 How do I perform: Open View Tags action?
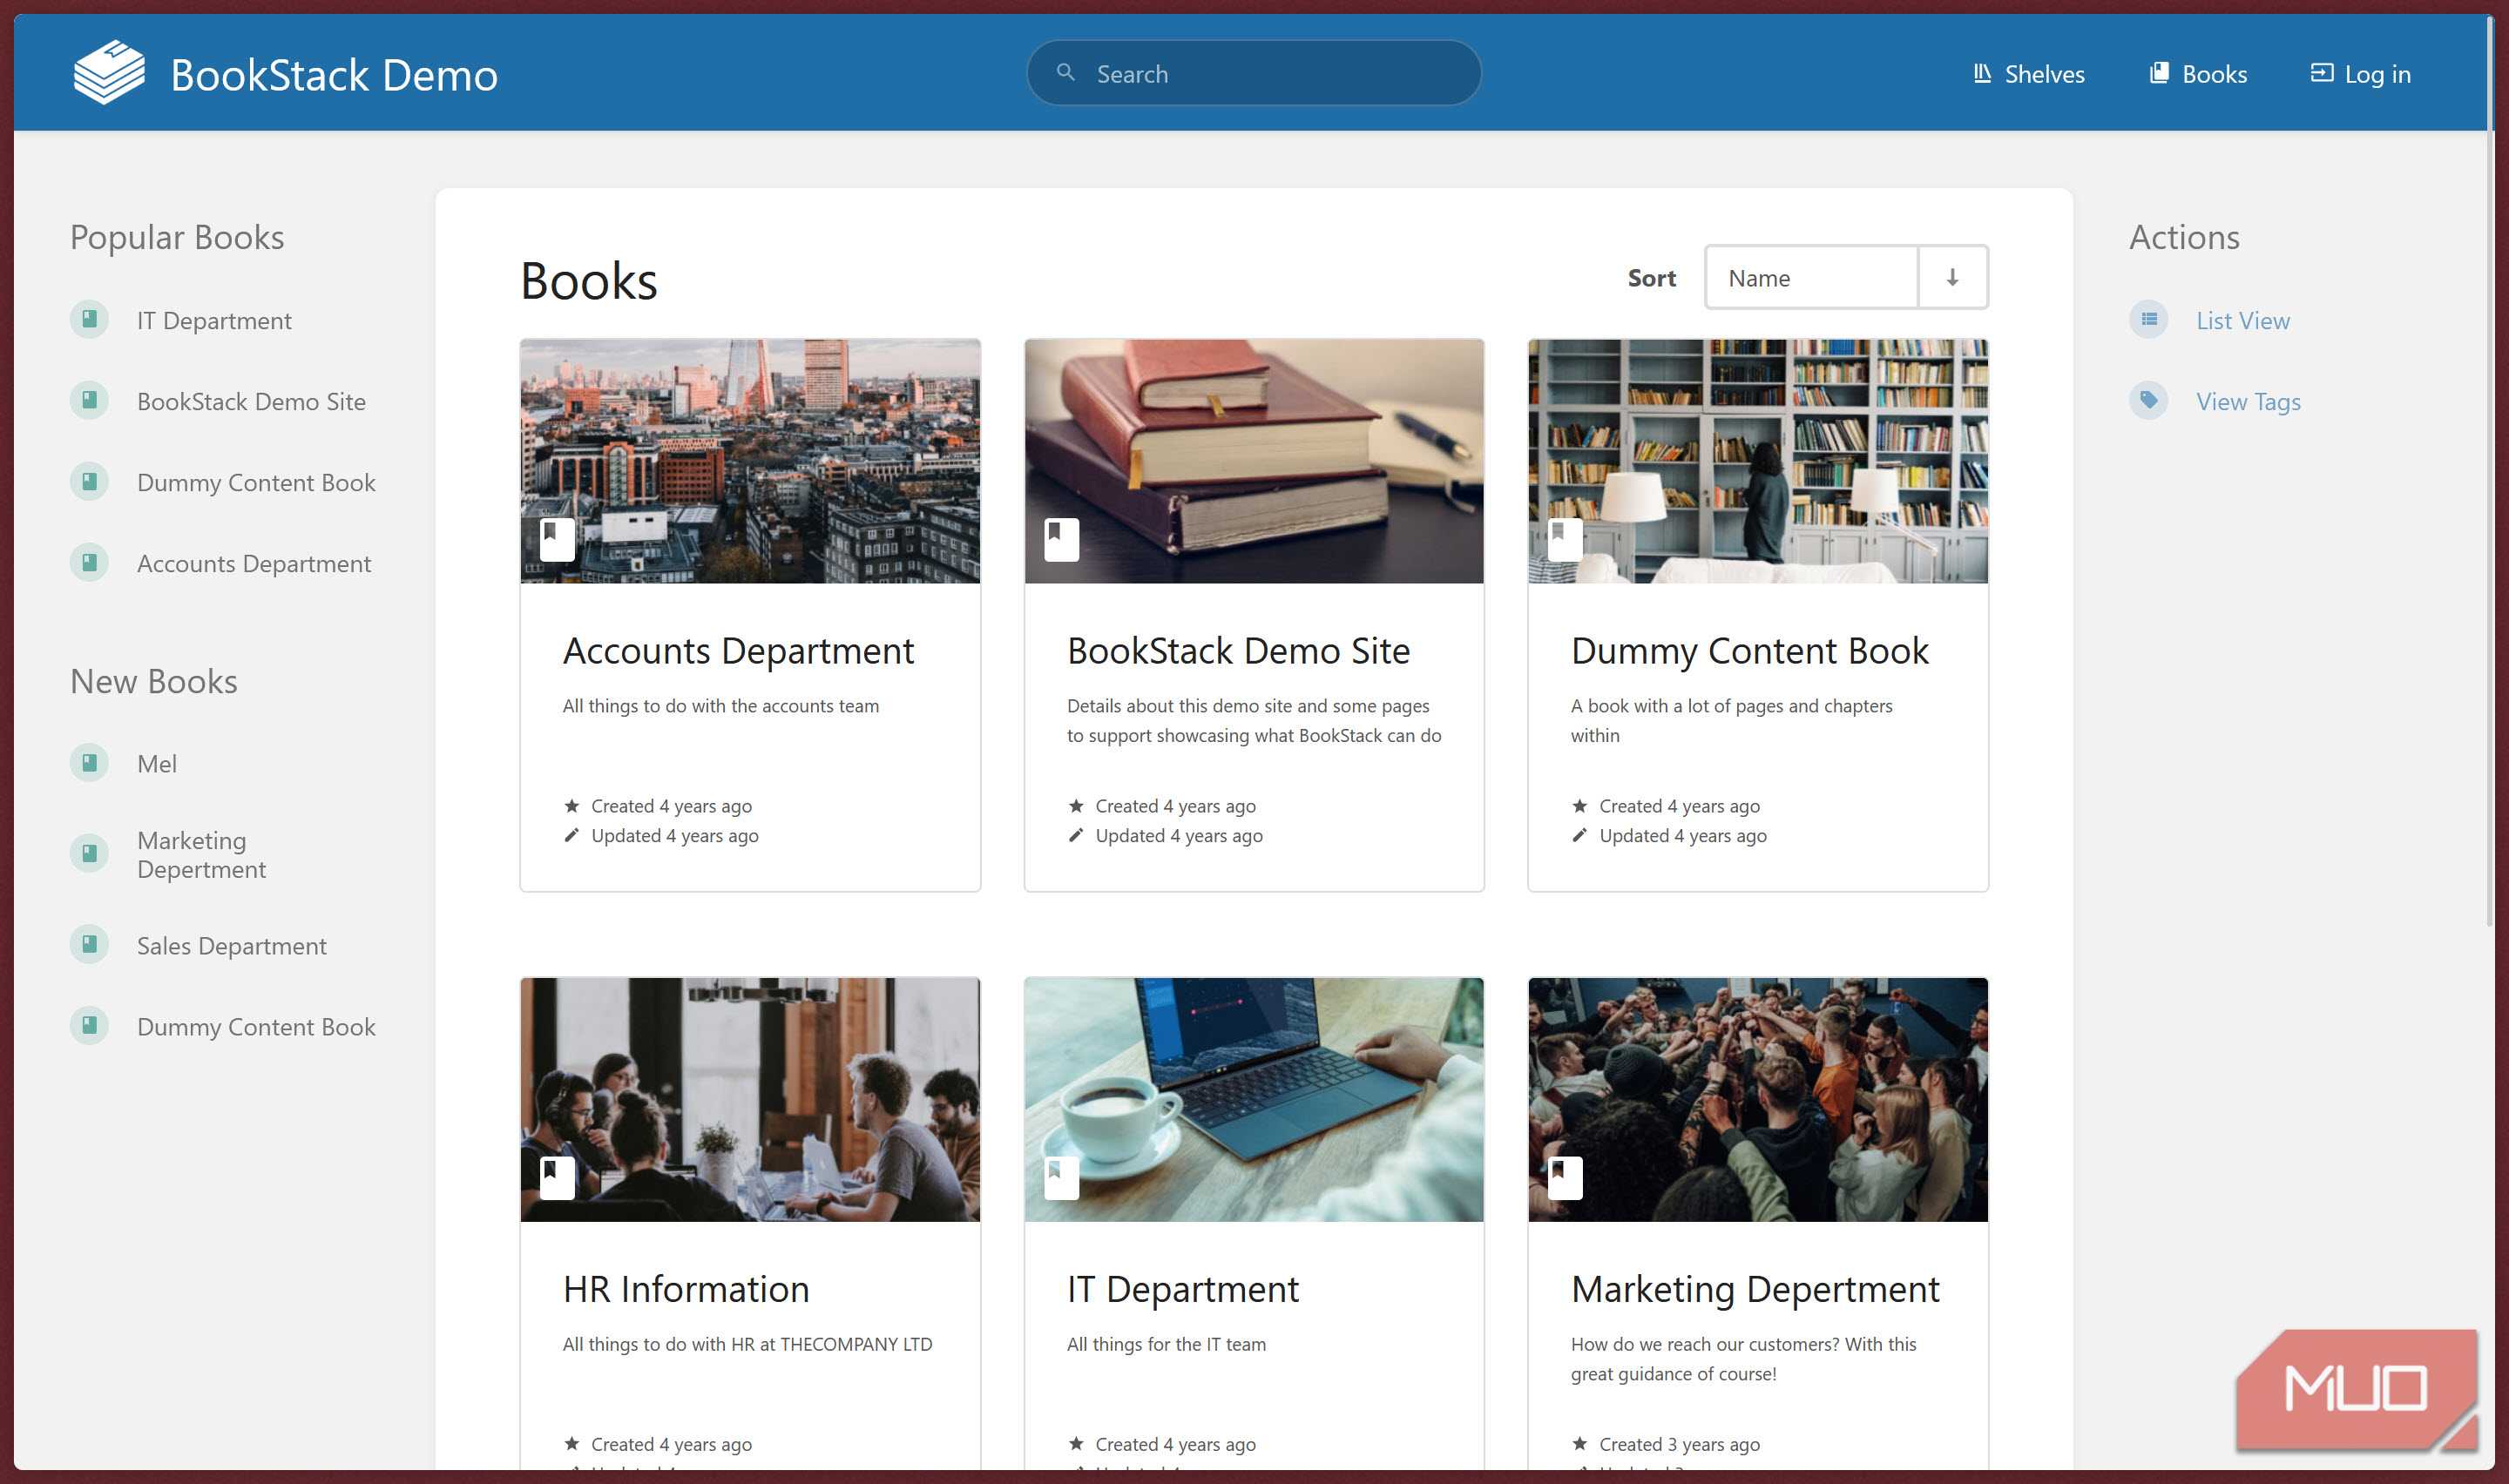point(2248,402)
